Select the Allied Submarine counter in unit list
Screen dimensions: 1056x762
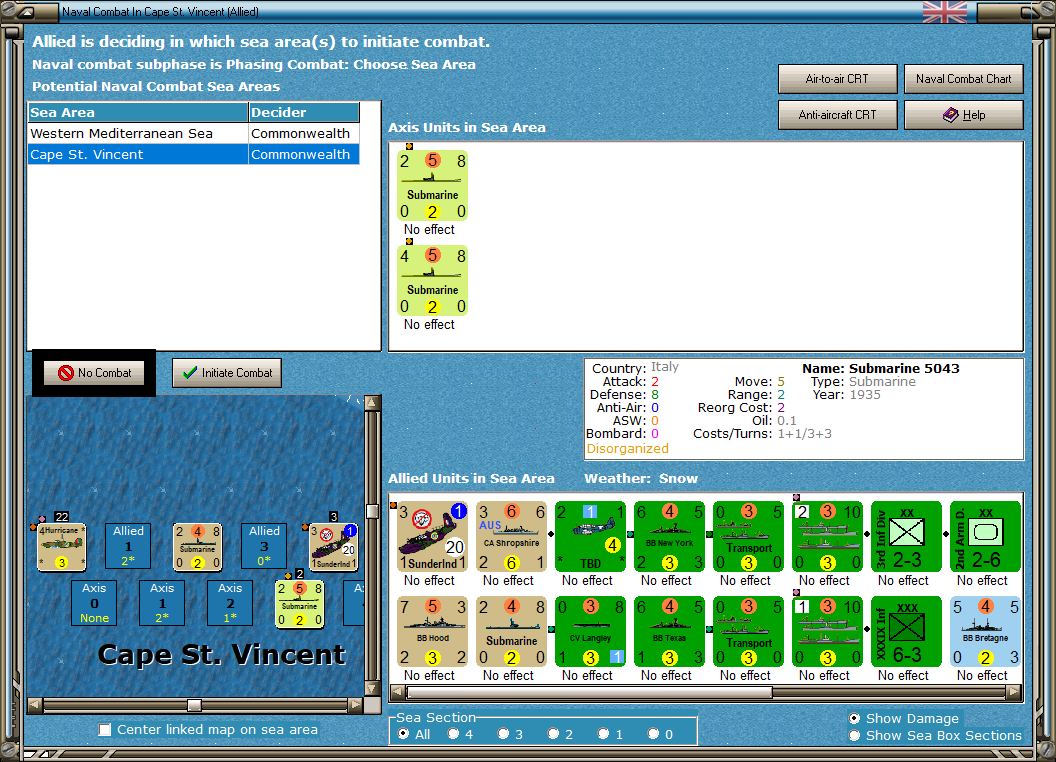511,631
